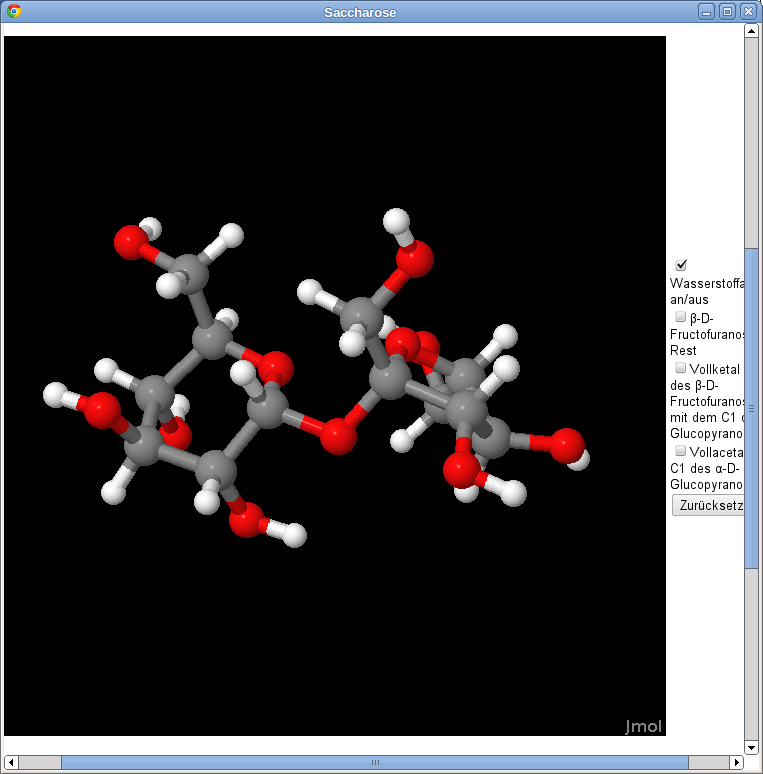
Task: Click the horizontal scrollbar thumb
Action: click(375, 763)
